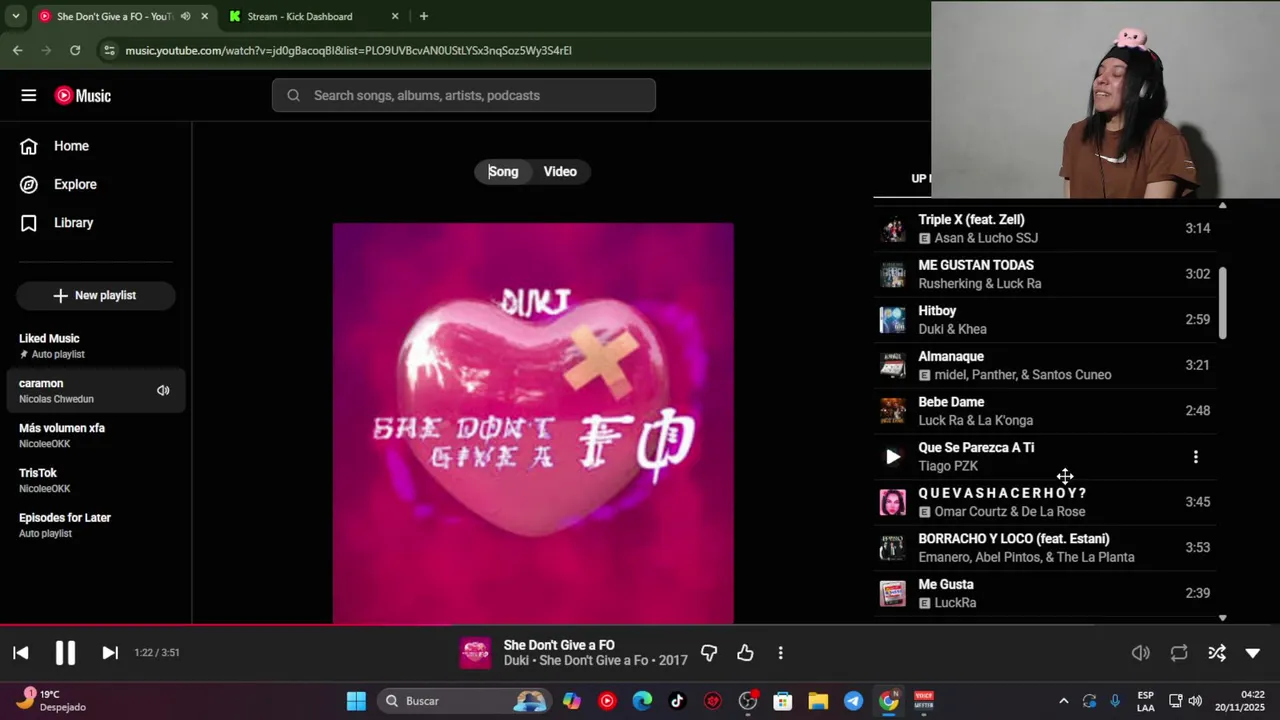
Task: Select Almanaque in the queue
Action: pos(1045,365)
